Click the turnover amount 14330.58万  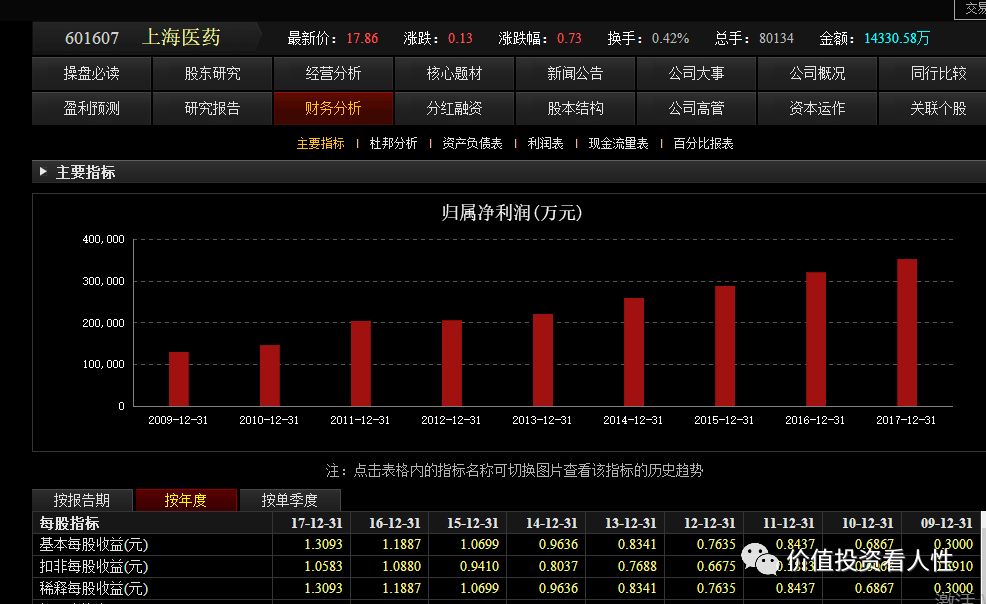897,38
